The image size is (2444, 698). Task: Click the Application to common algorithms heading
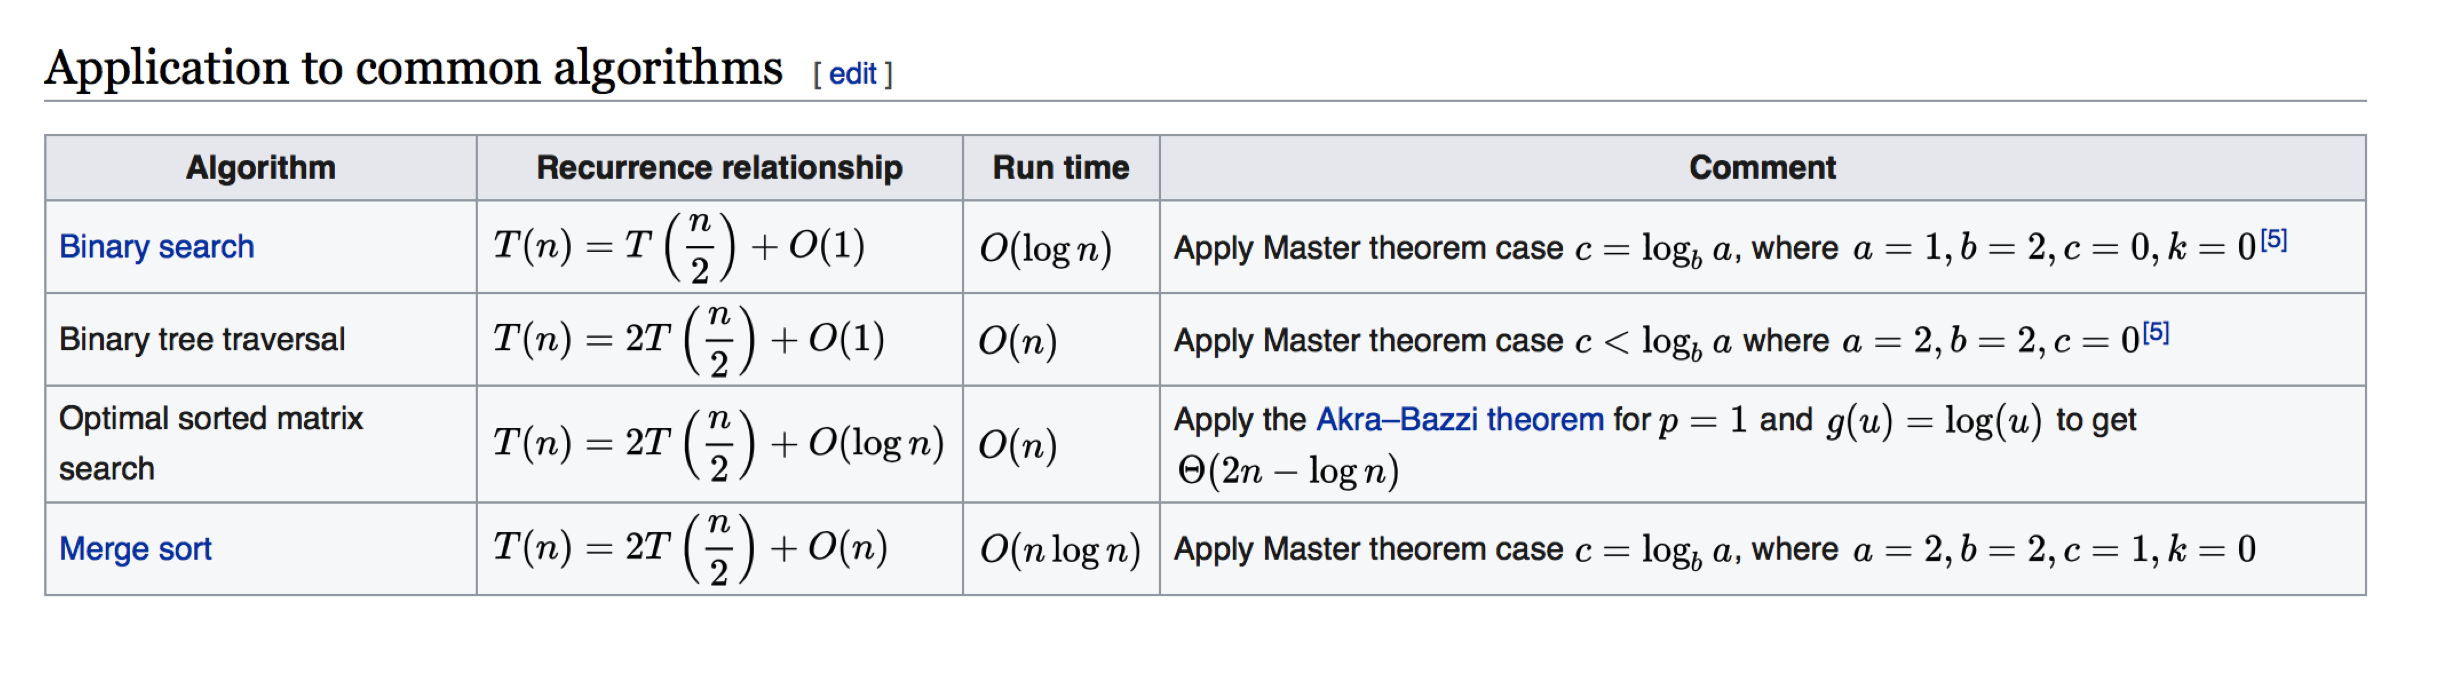(x=413, y=68)
